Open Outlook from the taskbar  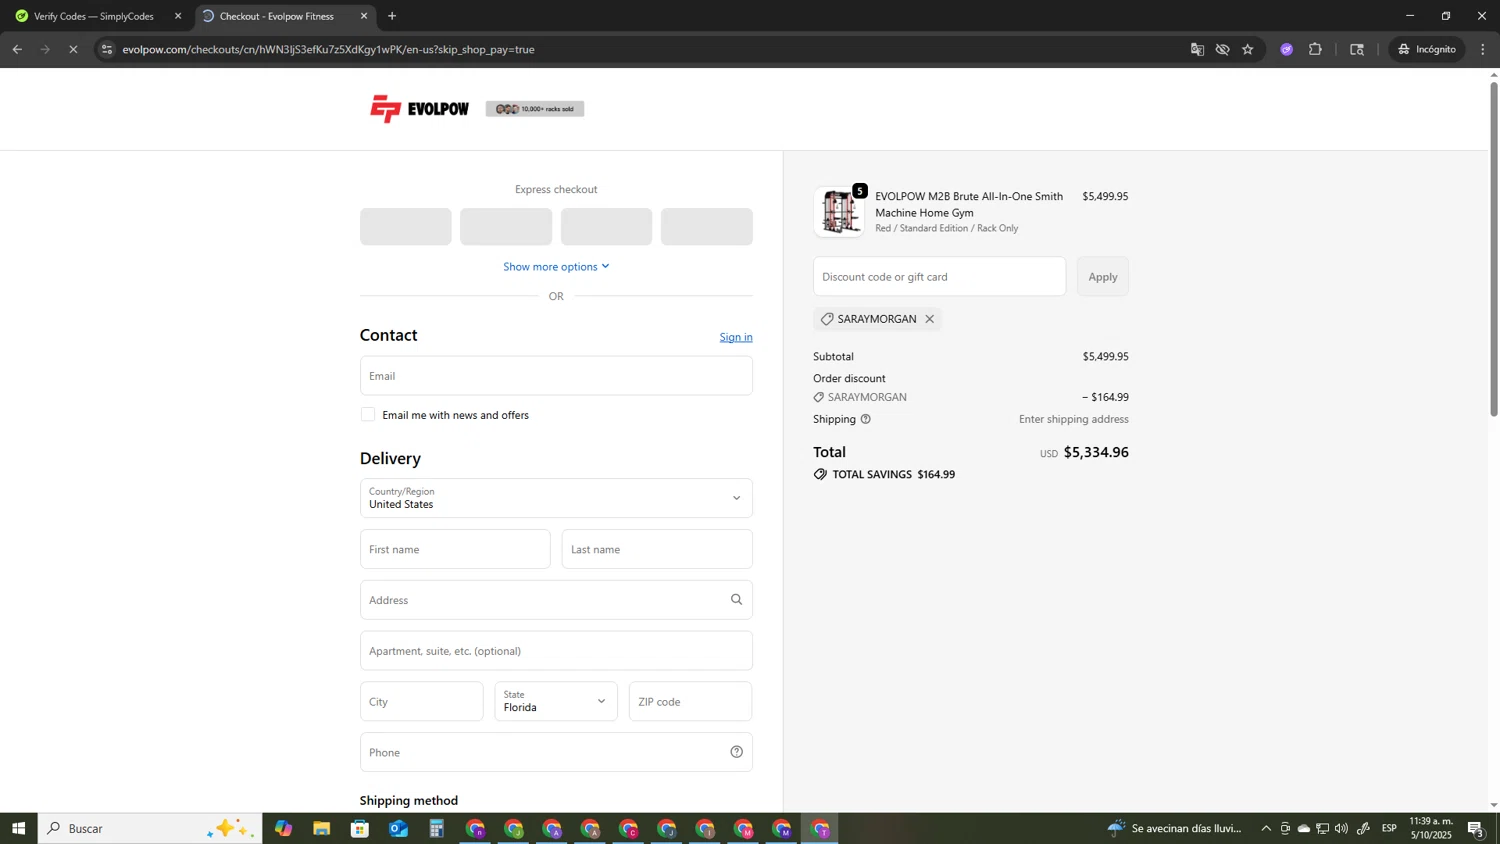tap(398, 828)
